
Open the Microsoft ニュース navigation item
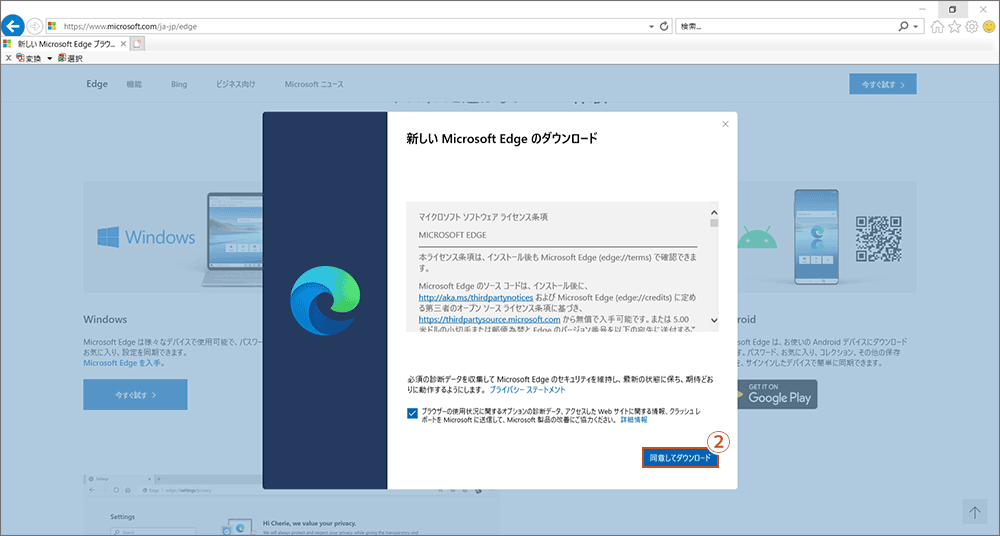point(314,84)
